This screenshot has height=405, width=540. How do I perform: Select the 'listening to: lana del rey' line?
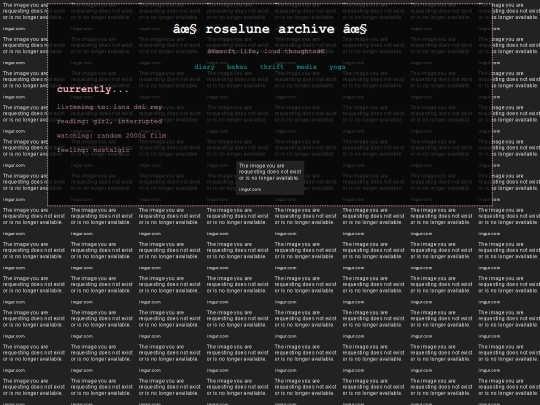click(110, 107)
